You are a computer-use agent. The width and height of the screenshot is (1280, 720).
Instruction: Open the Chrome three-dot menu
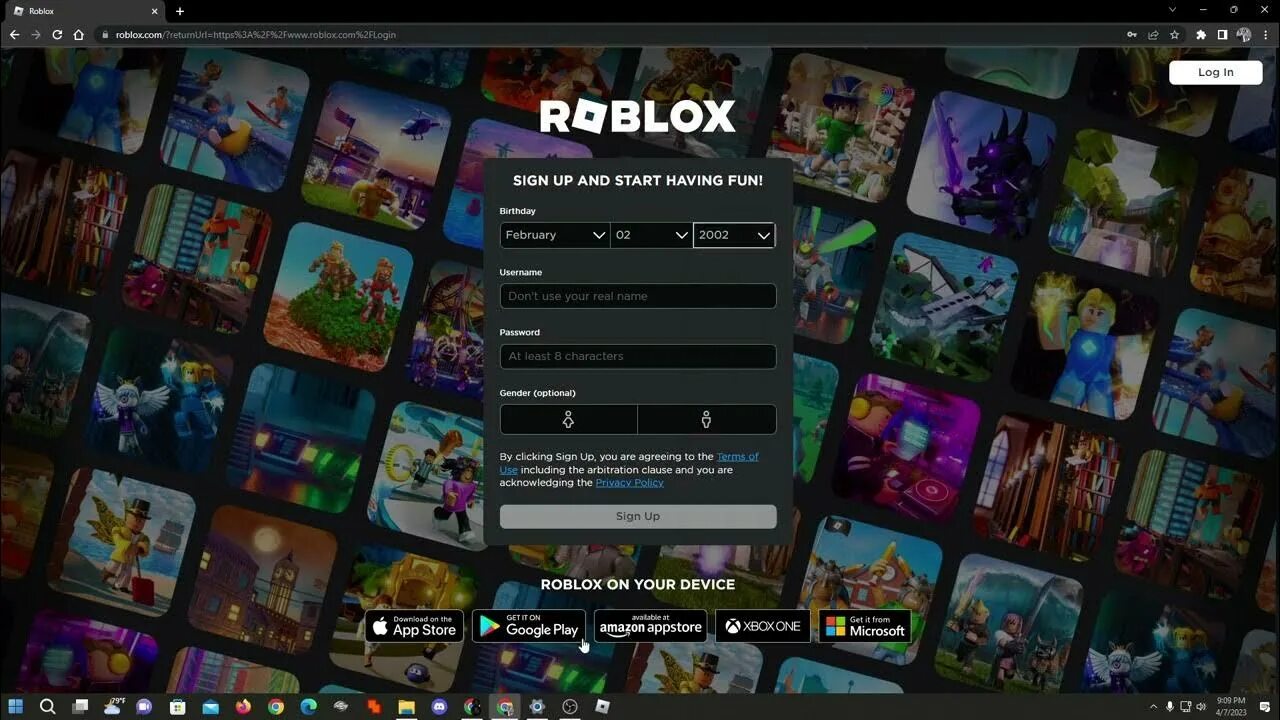tap(1264, 34)
